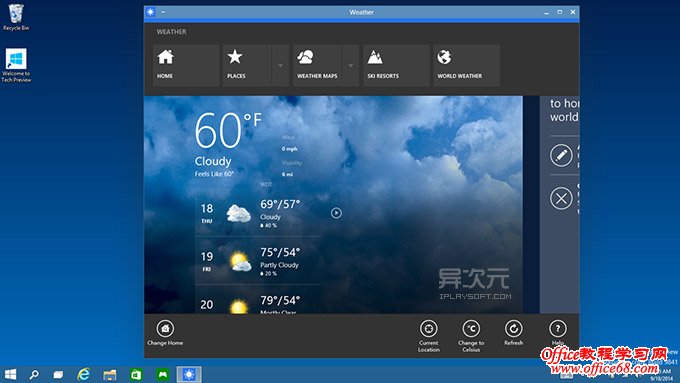The height and width of the screenshot is (383, 680).
Task: Open the Store from the taskbar
Action: coord(136,374)
